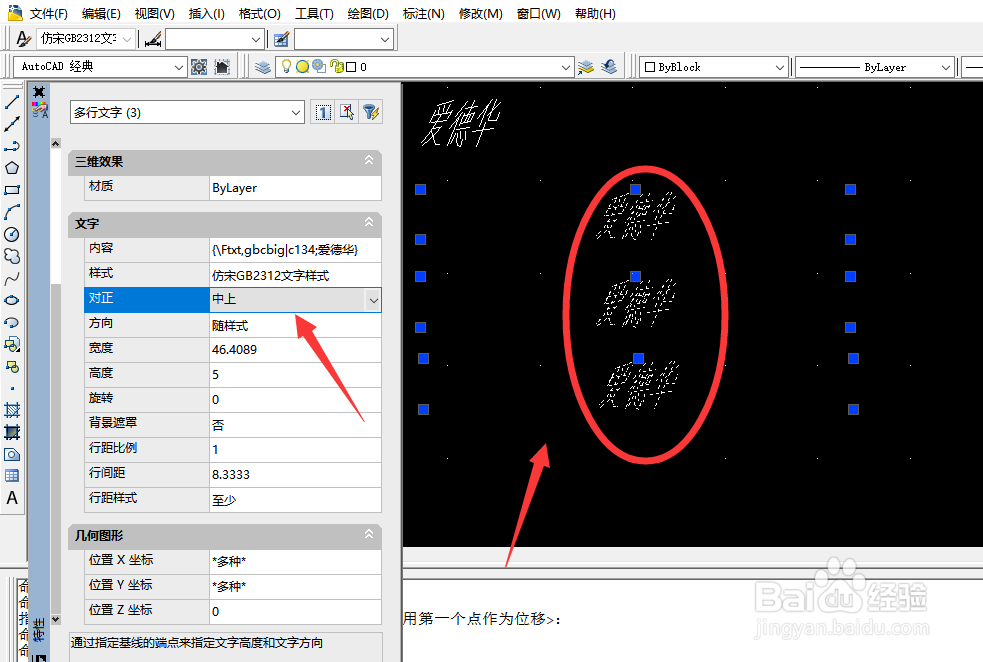The height and width of the screenshot is (662, 983).
Task: Select the Polygon tool
Action: point(12,167)
